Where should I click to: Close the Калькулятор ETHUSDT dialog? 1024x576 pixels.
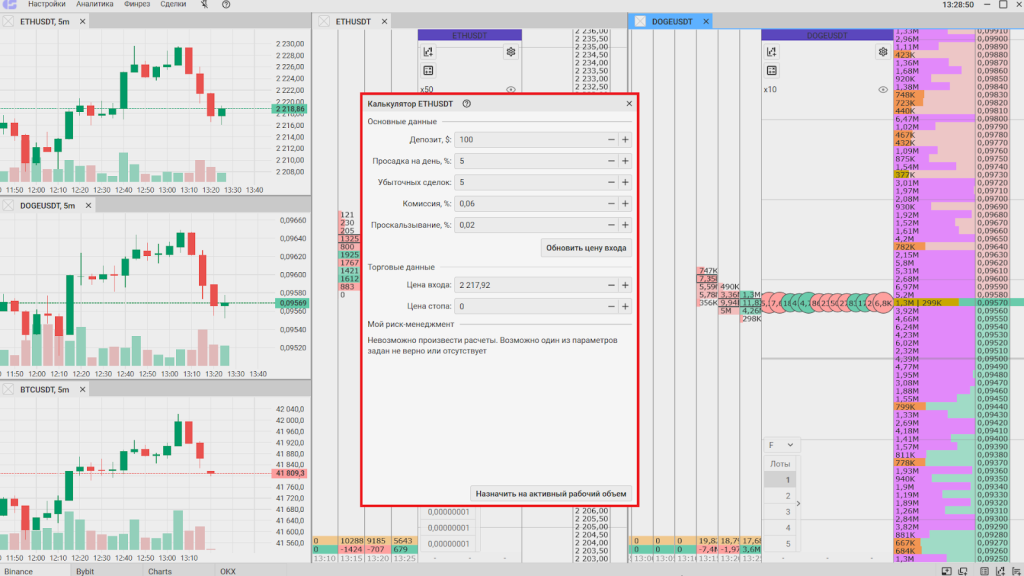click(629, 103)
